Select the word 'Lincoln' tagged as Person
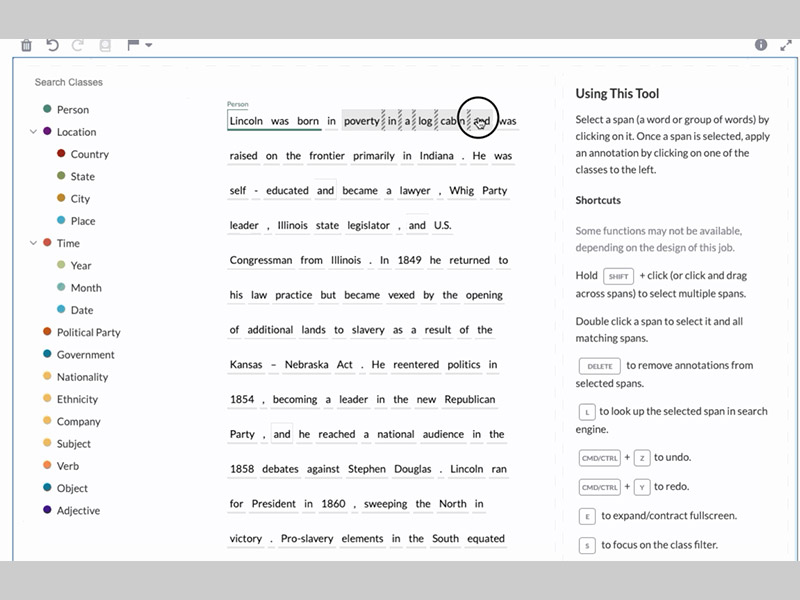Image resolution: width=800 pixels, height=600 pixels. [246, 121]
